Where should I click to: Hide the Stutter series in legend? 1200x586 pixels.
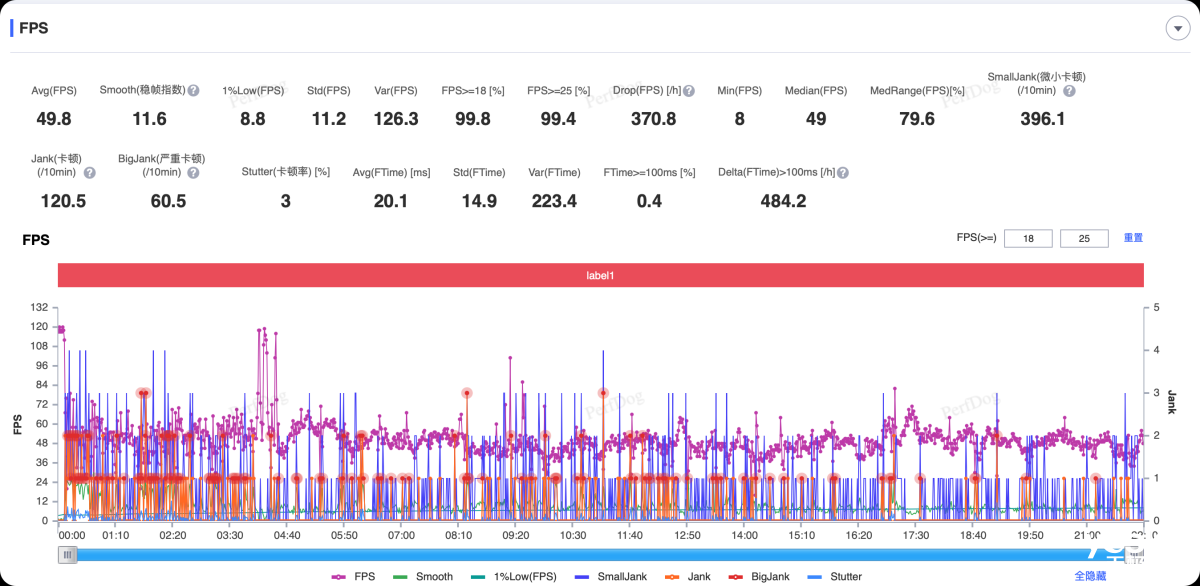pyautogui.click(x=835, y=576)
